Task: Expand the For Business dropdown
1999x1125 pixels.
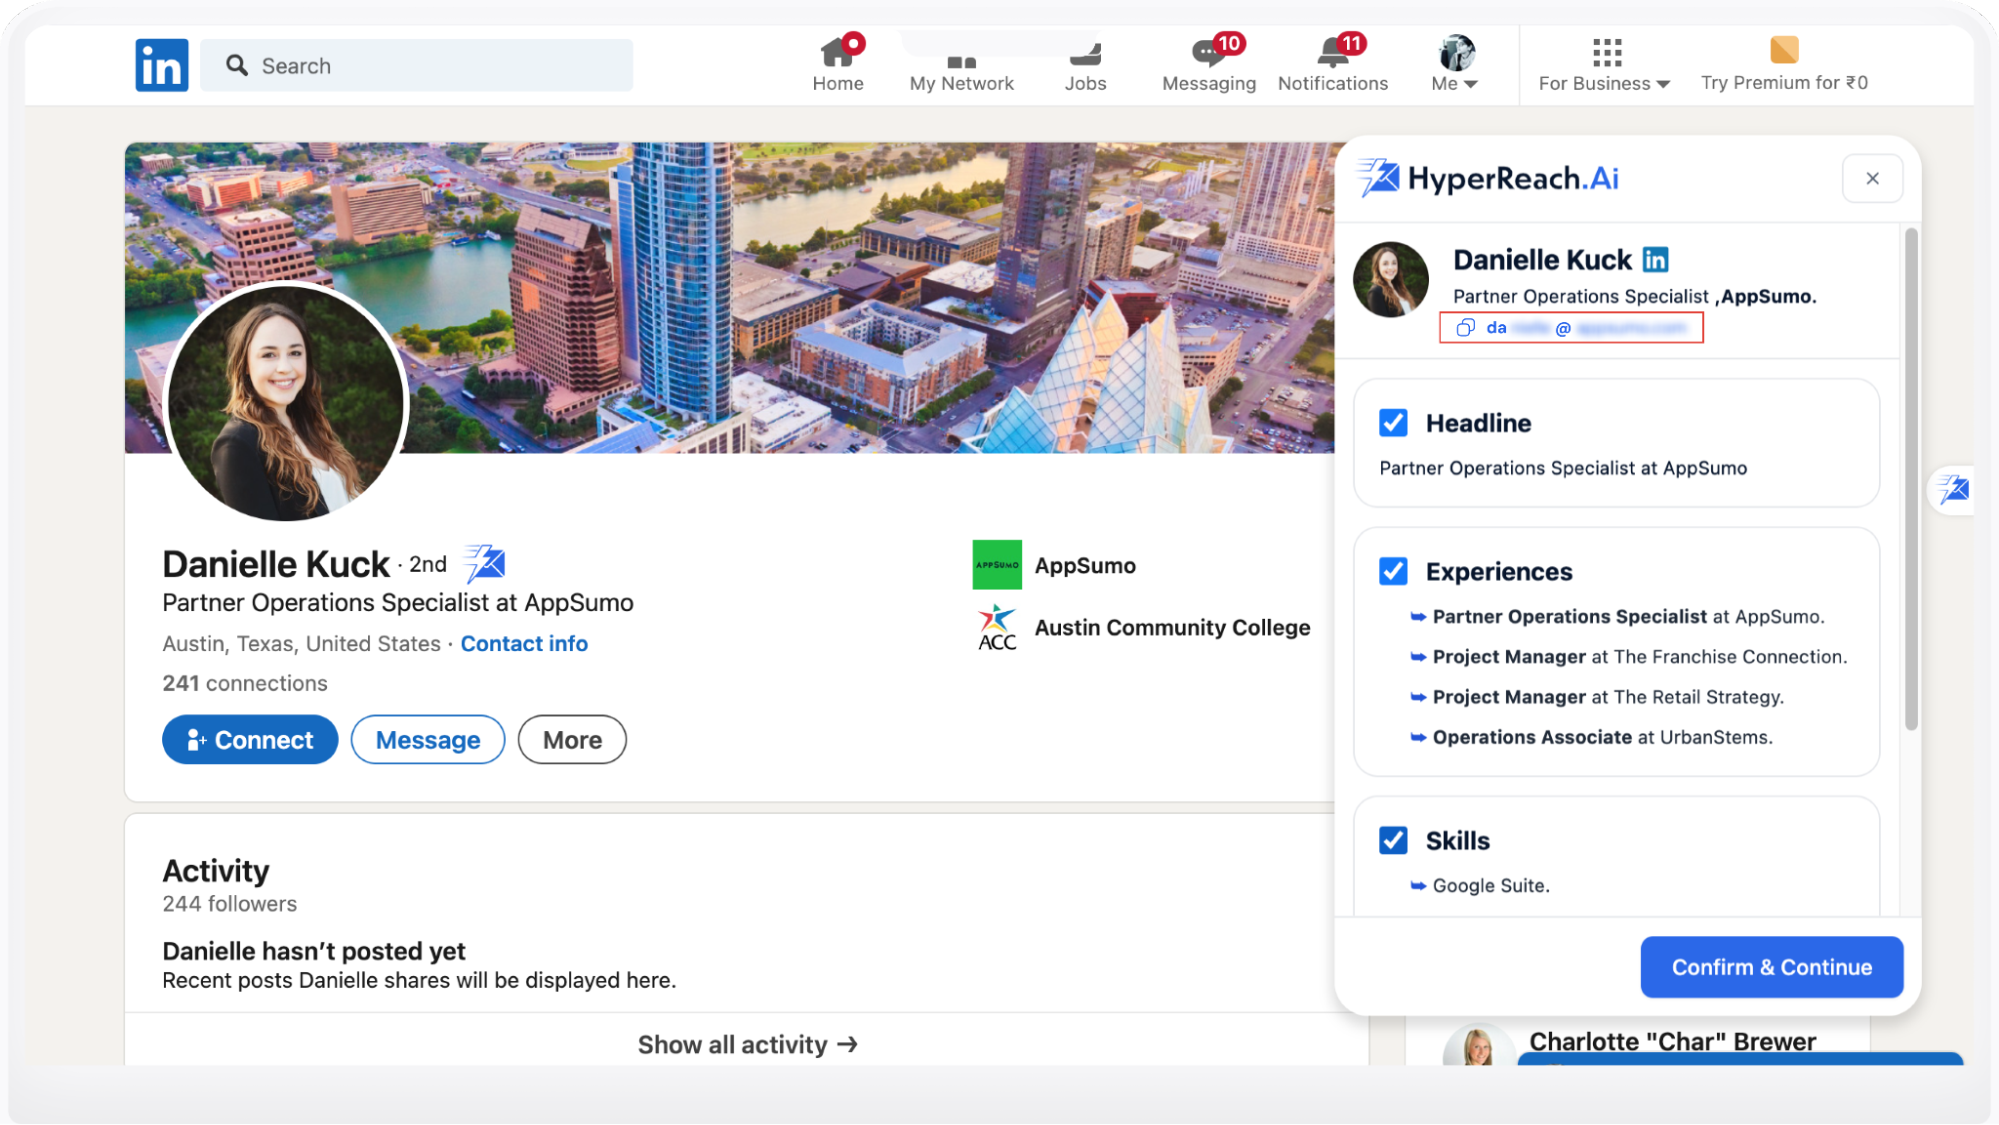Action: [1604, 65]
